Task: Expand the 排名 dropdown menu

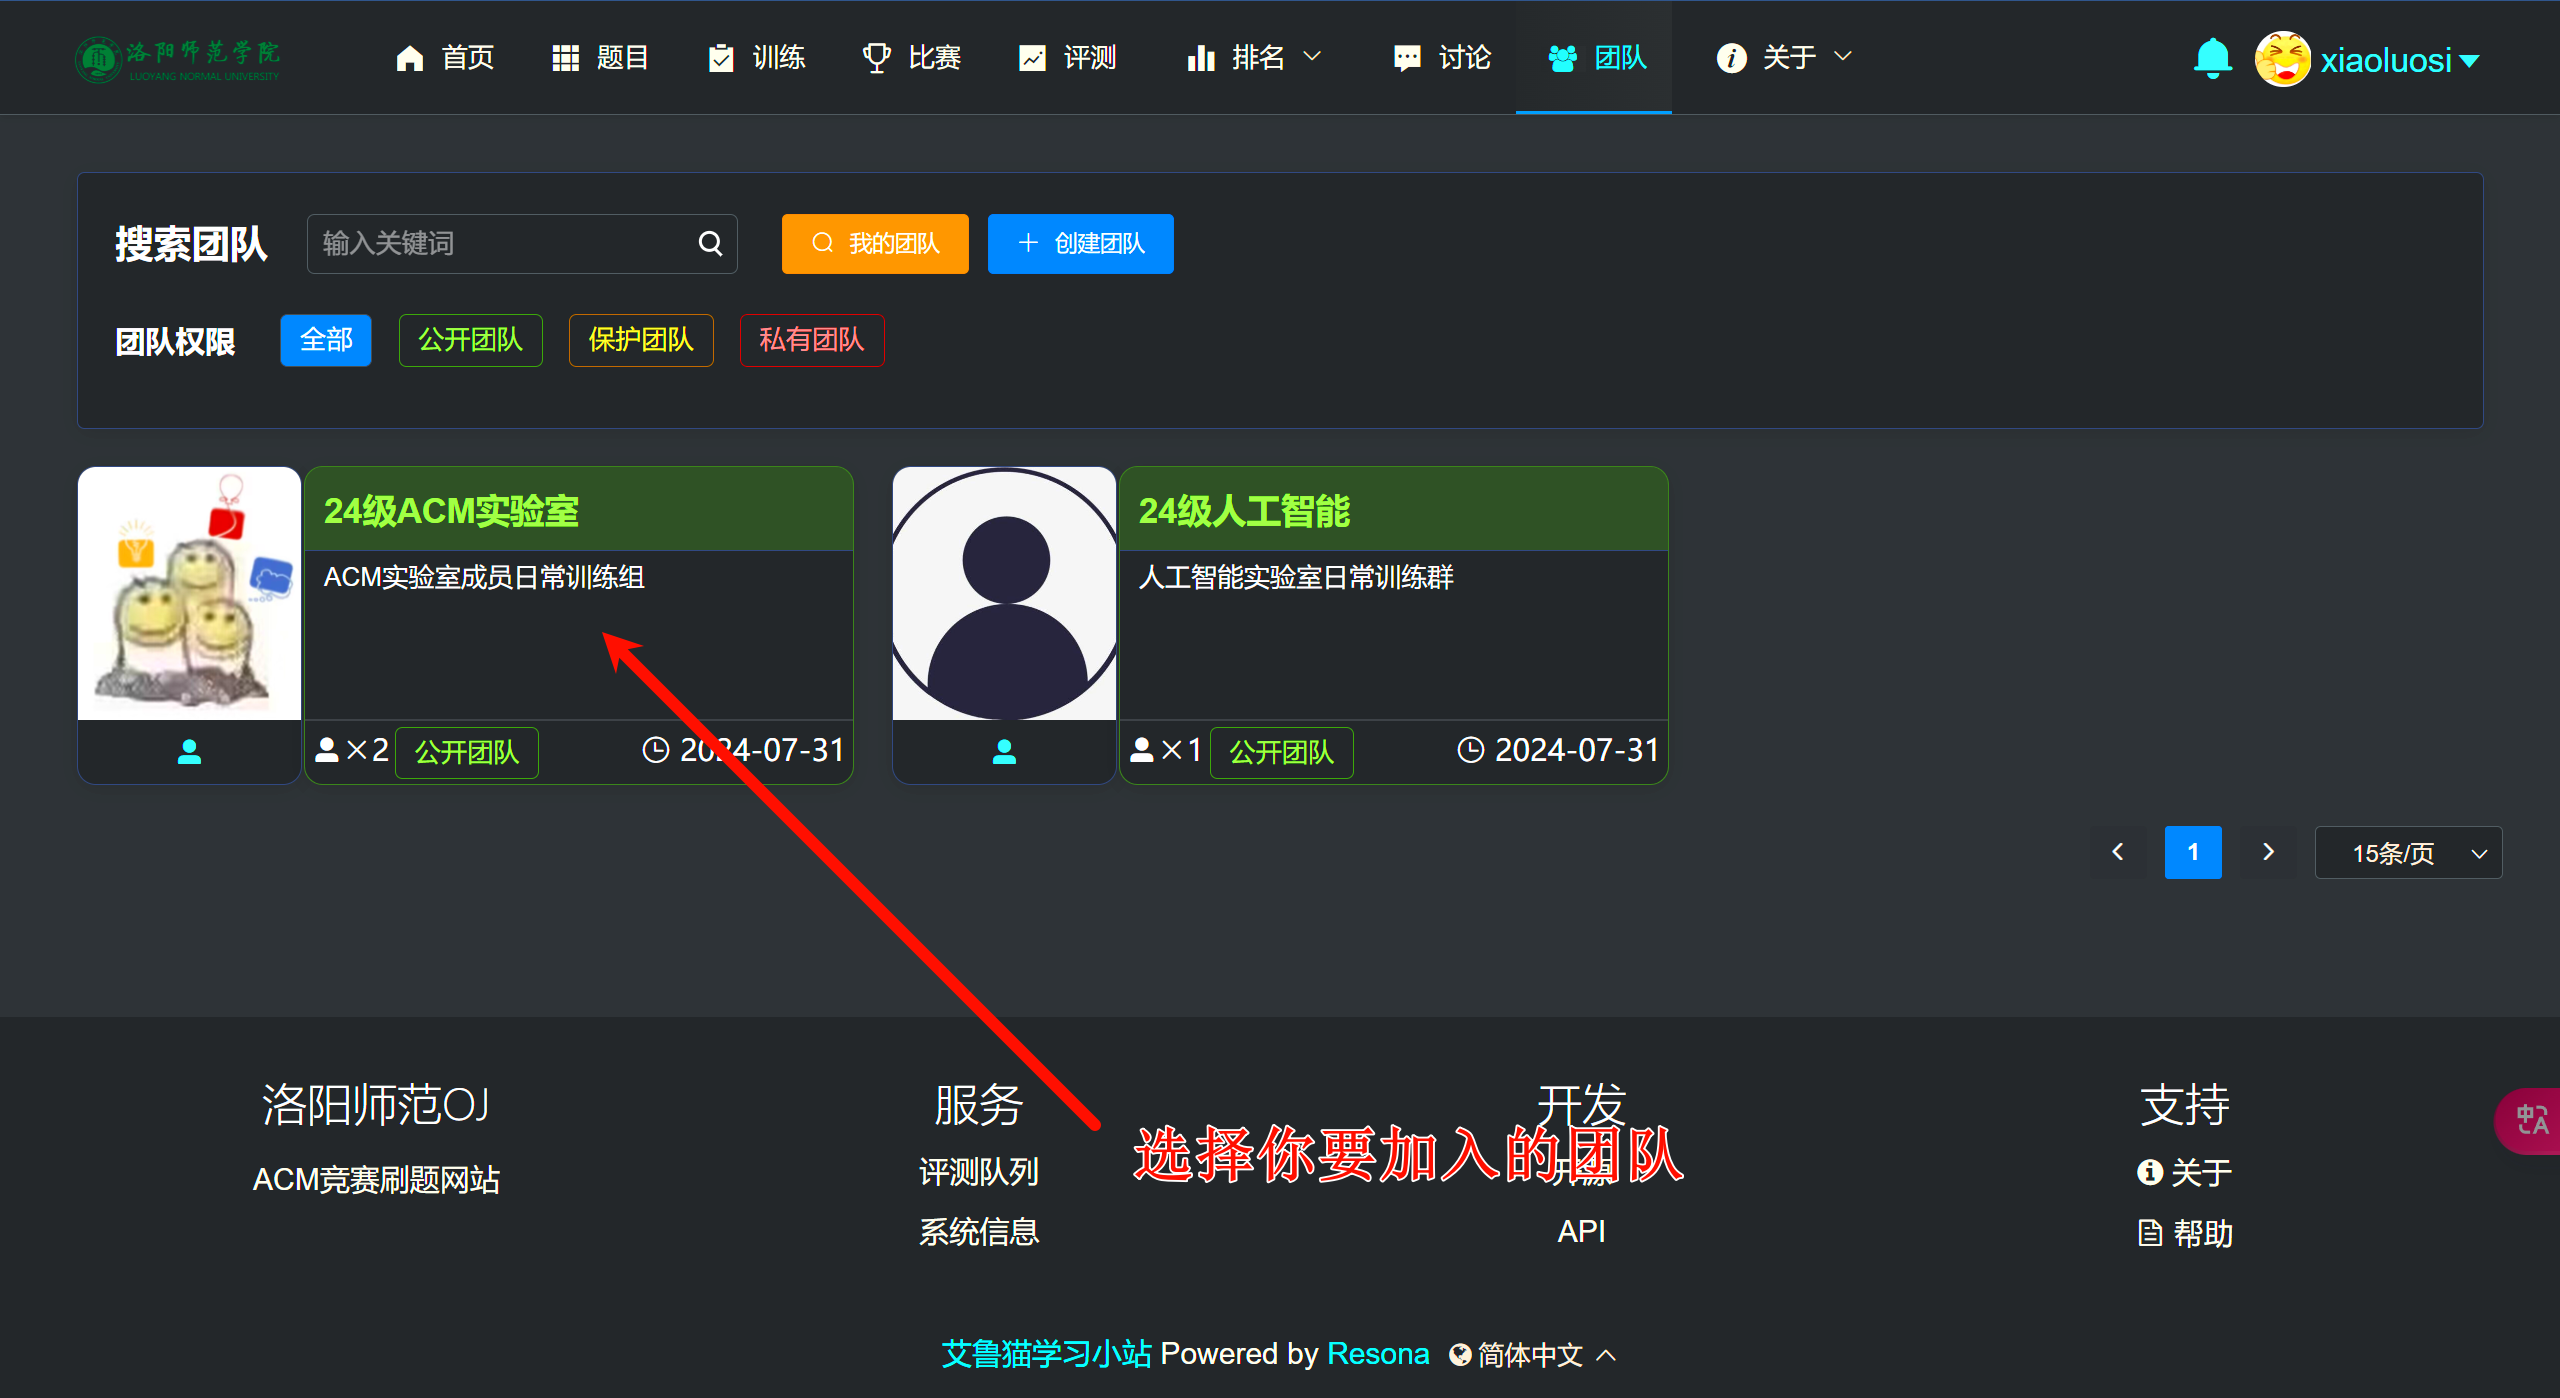Action: pyautogui.click(x=1255, y=58)
